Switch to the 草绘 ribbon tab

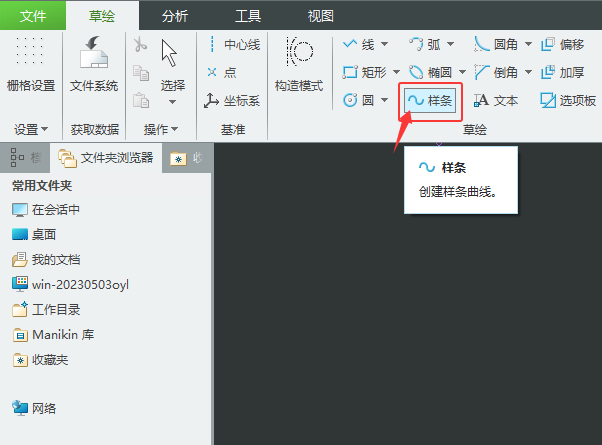102,16
